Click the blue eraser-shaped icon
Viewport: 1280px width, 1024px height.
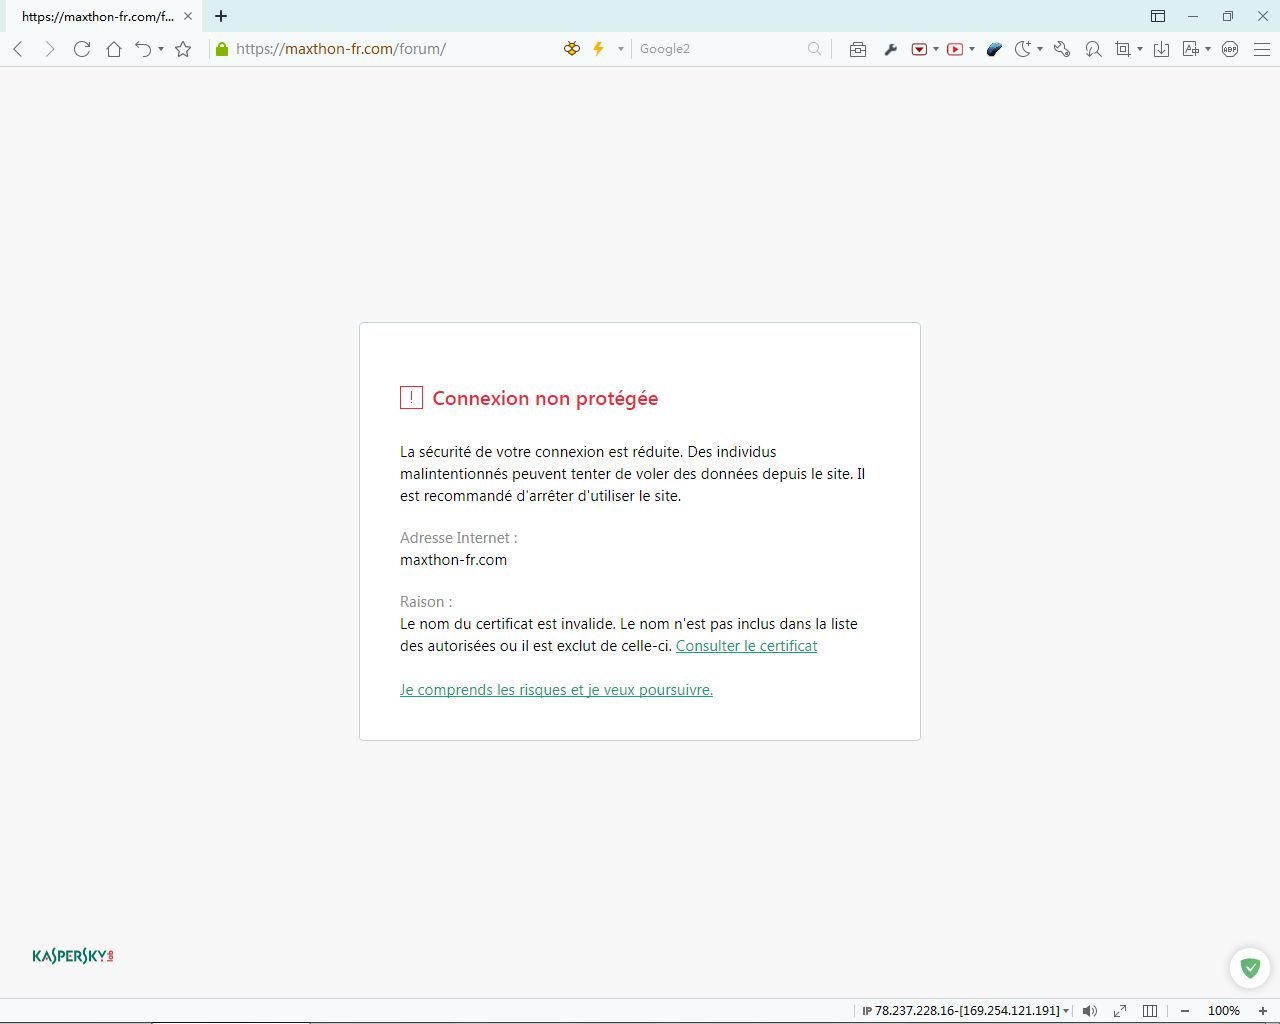pos(994,49)
